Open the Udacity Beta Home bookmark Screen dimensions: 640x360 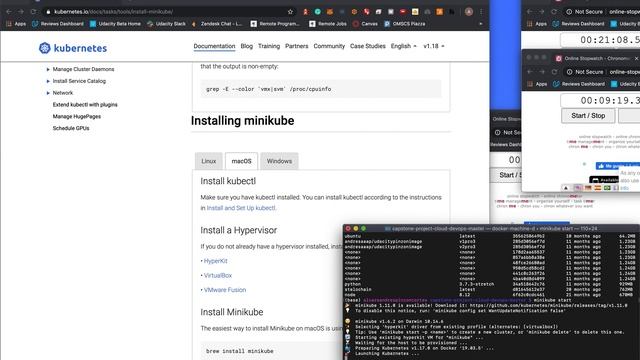tap(115, 24)
